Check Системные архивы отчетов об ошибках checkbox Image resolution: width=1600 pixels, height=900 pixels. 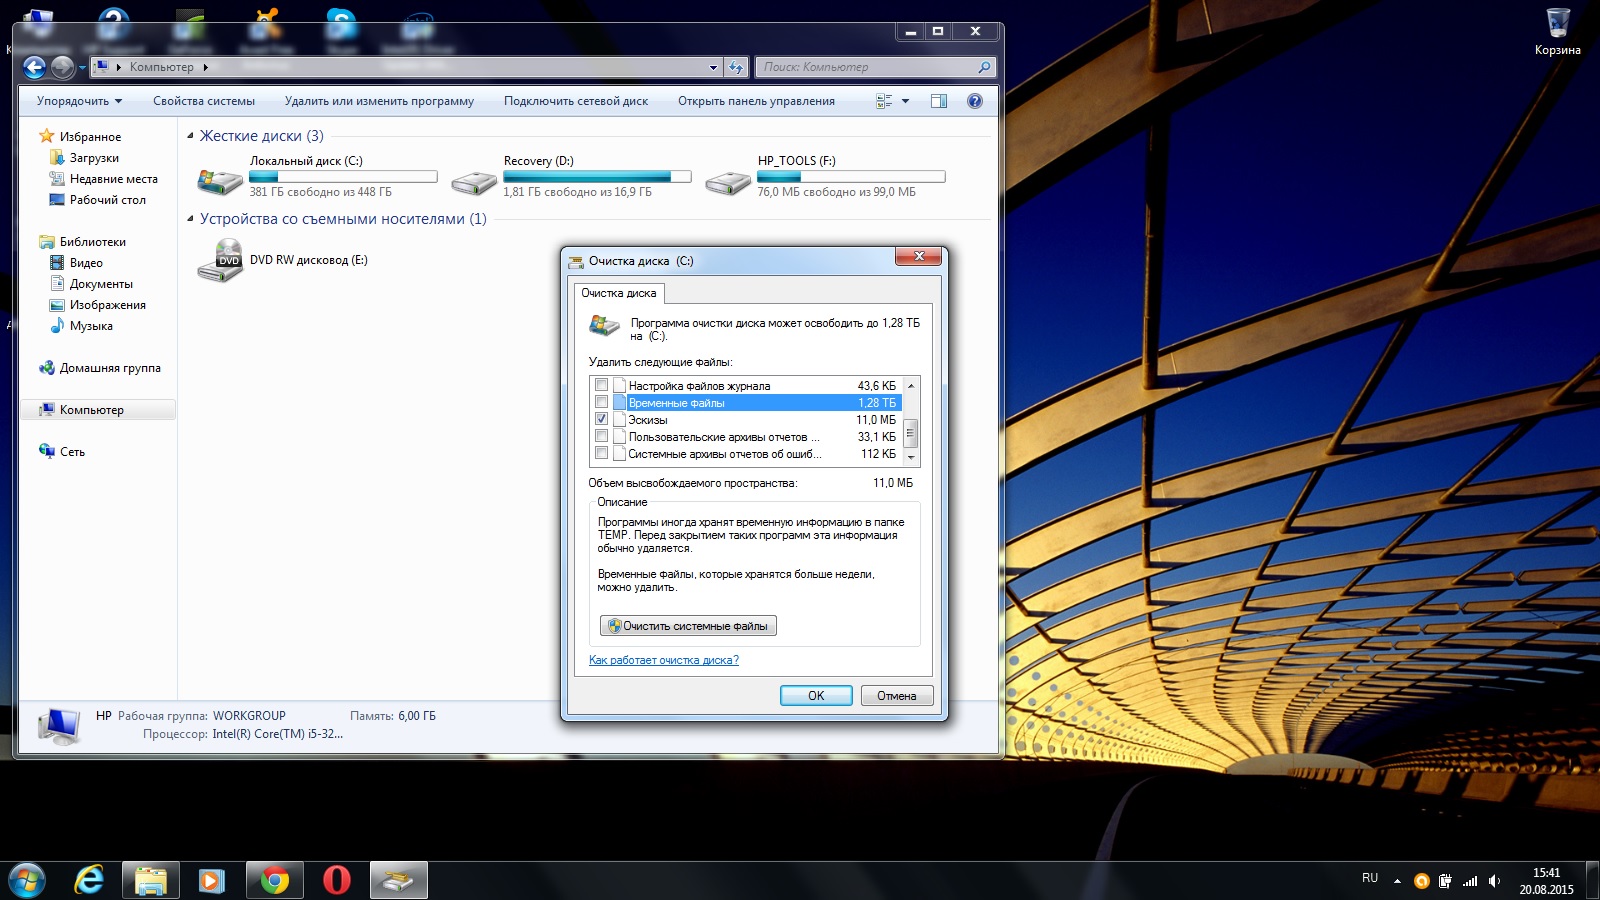(x=601, y=453)
